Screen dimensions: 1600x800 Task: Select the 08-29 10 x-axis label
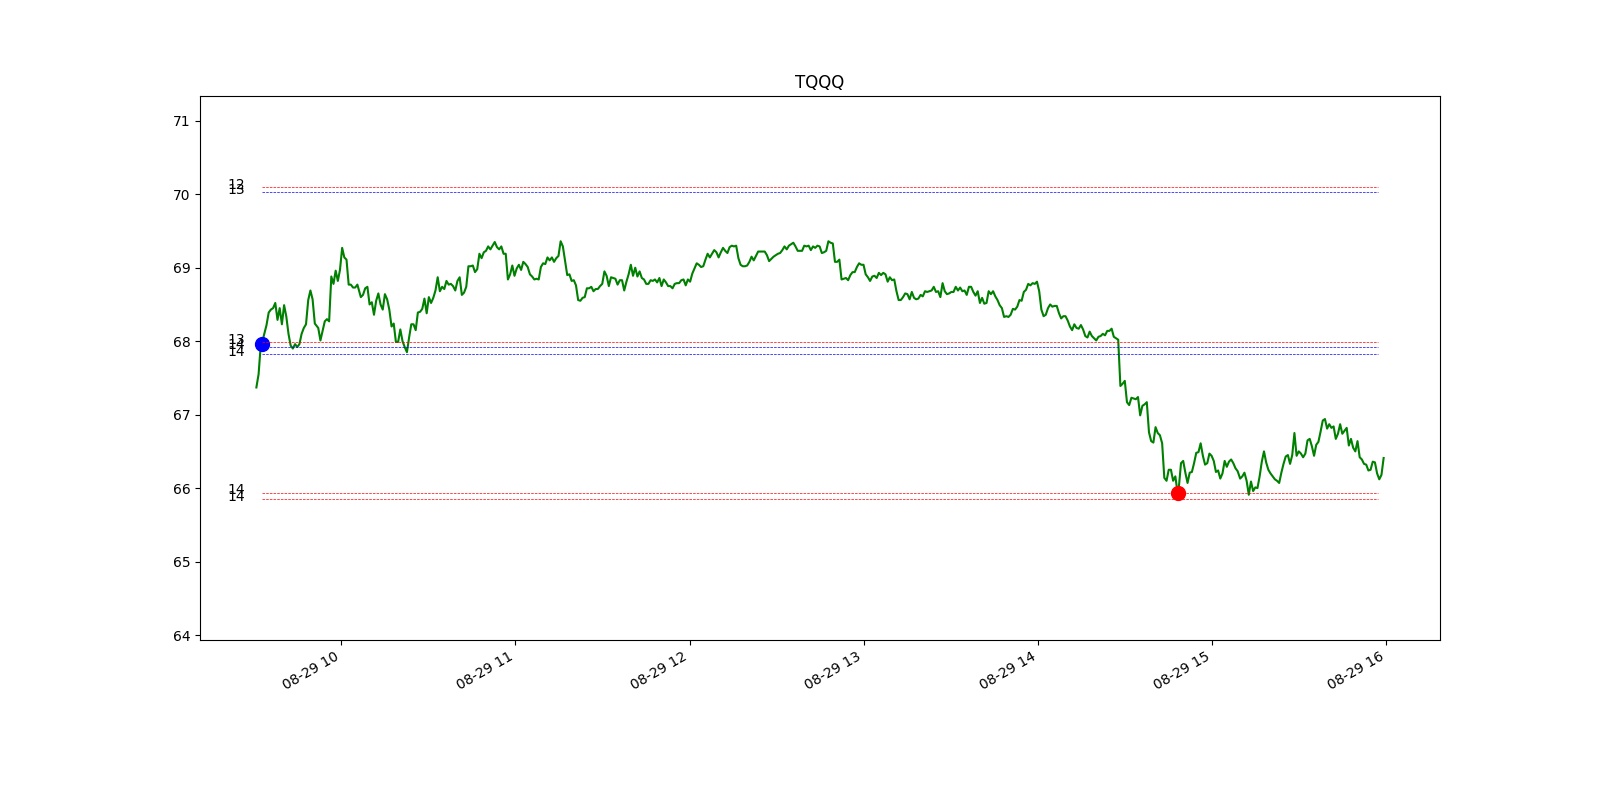point(311,670)
